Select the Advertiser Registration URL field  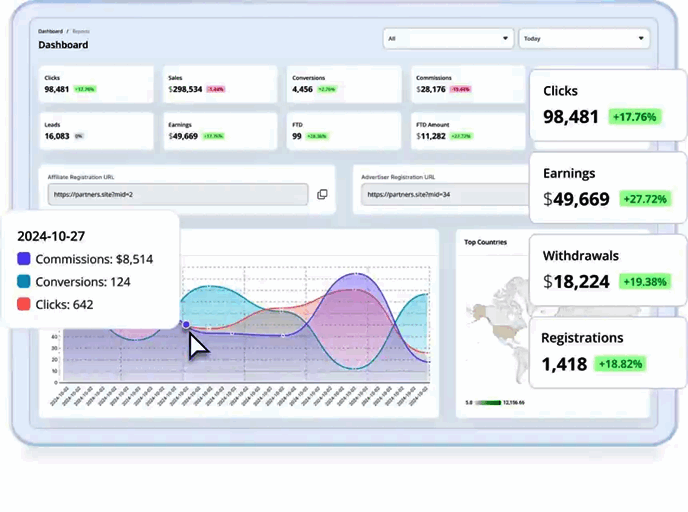(x=445, y=194)
